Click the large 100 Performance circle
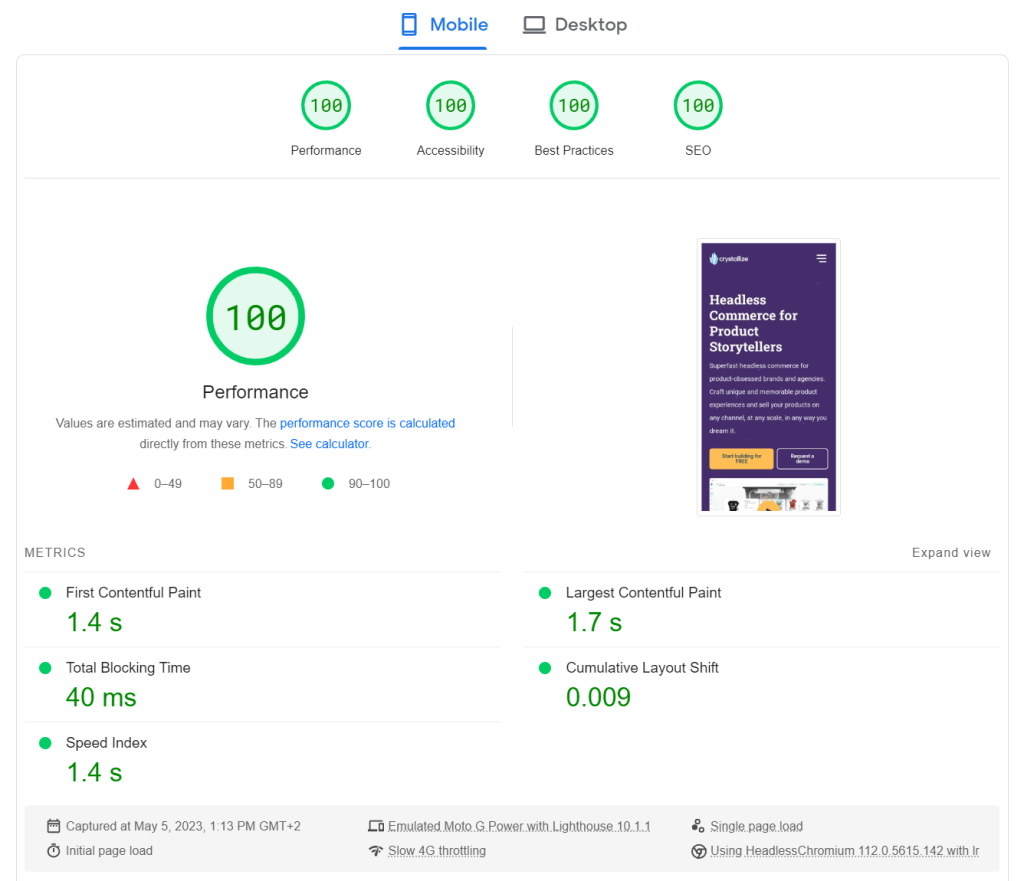The image size is (1024, 881). 256,317
